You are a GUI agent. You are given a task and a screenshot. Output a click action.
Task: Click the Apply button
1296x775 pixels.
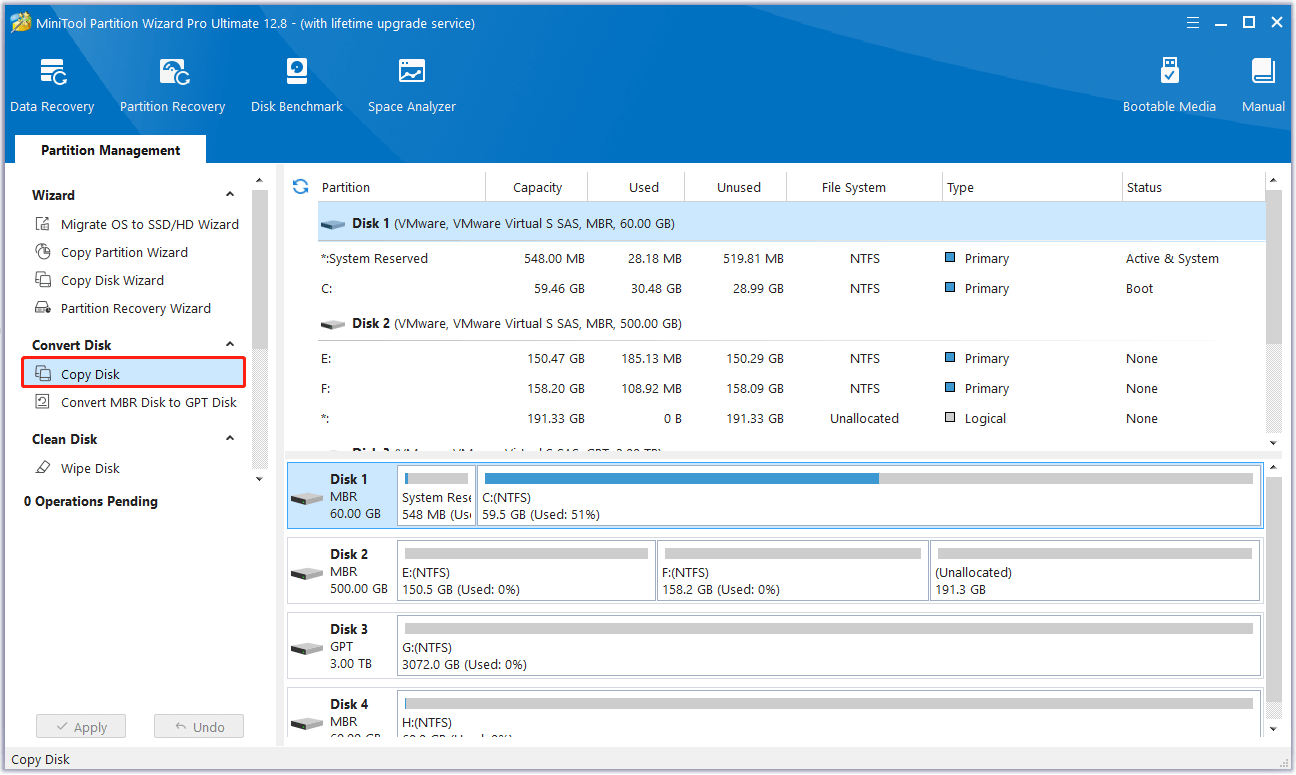point(80,727)
